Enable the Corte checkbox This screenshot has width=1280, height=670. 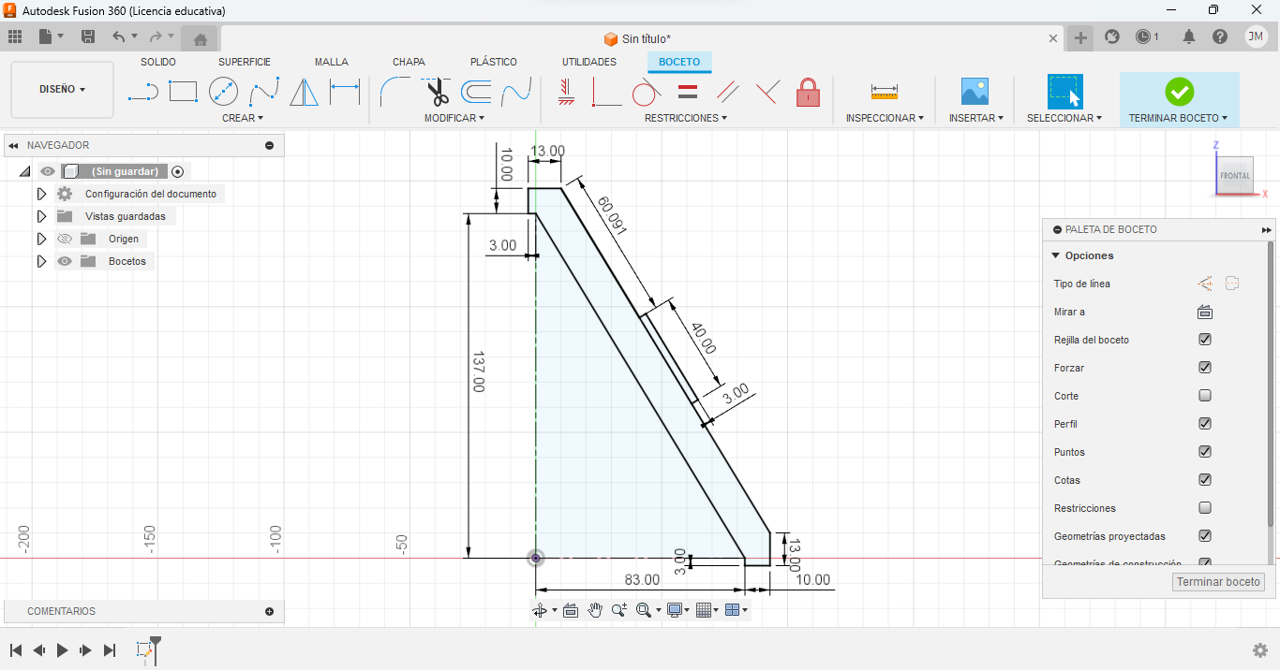point(1205,396)
